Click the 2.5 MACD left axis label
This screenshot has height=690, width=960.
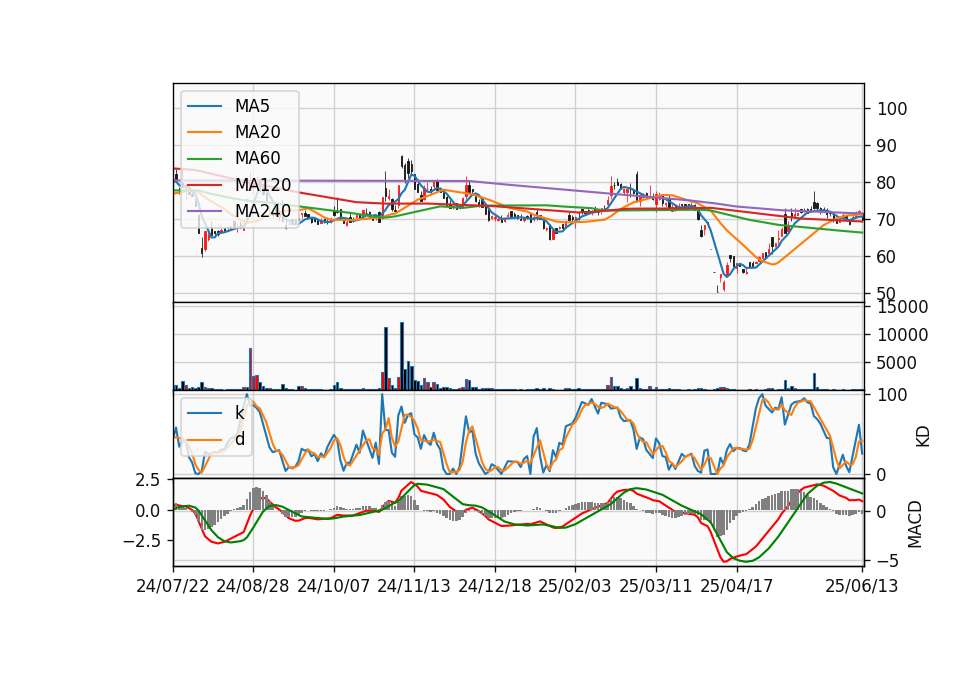148,480
